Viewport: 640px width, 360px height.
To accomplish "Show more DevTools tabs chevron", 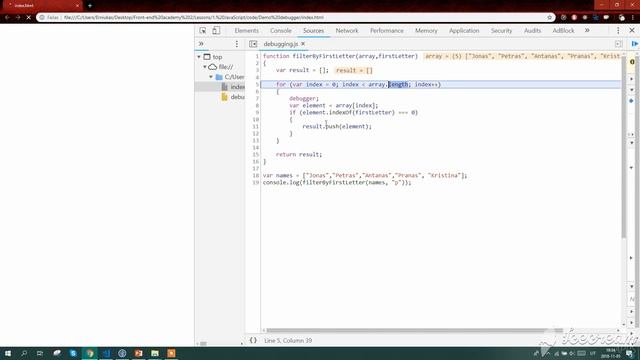I will click(x=587, y=31).
